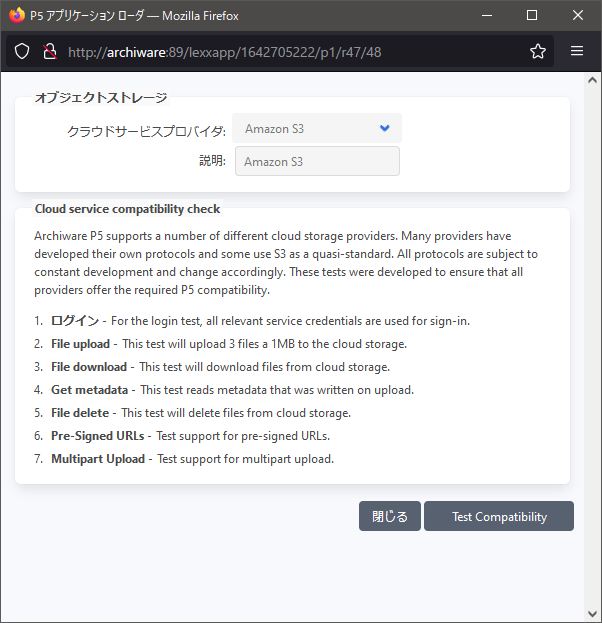Click the ログイン test list item
The image size is (602, 623).
pyautogui.click(x=75, y=321)
